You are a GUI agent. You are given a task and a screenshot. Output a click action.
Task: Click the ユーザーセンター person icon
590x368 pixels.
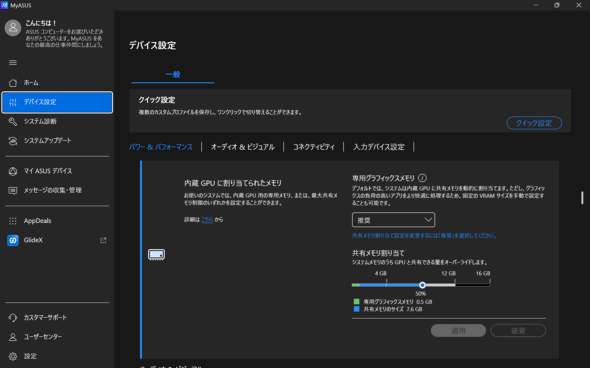point(13,337)
